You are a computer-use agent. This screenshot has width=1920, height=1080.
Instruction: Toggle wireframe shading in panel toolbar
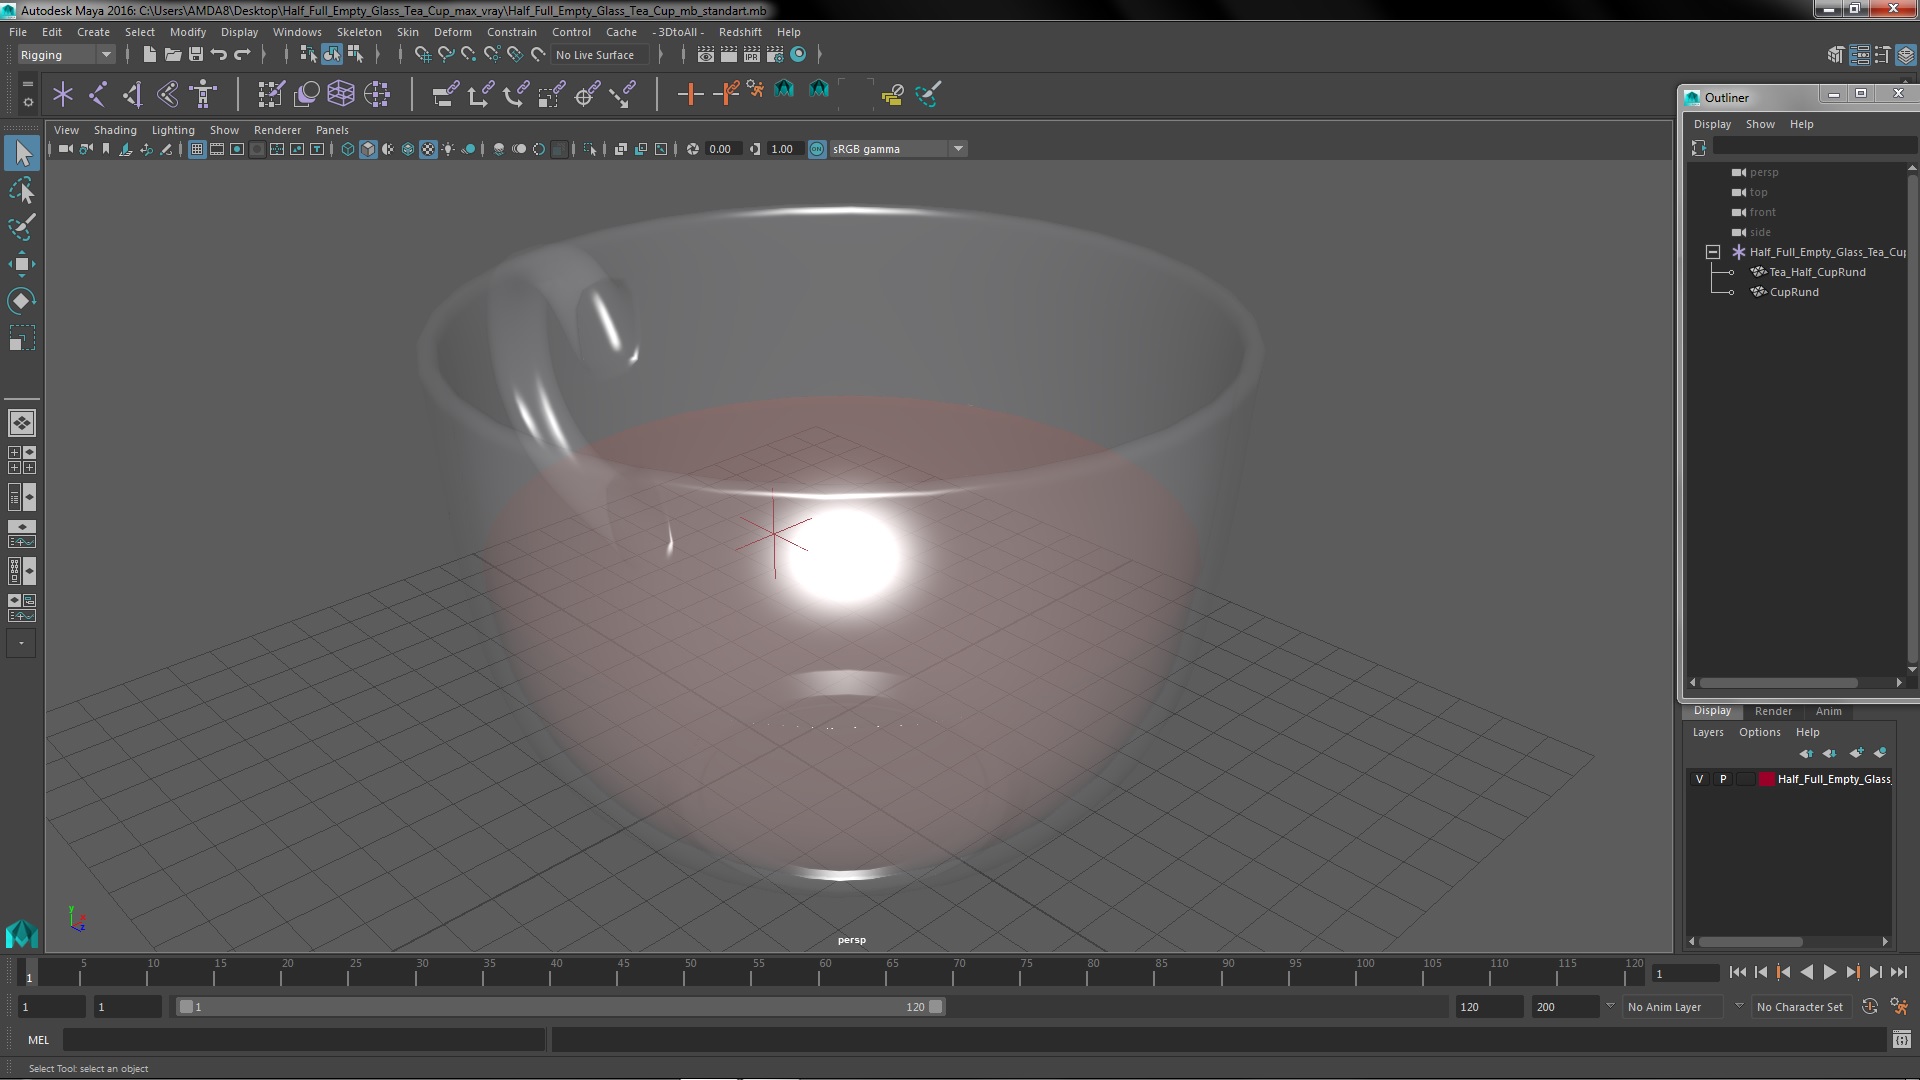(x=348, y=149)
